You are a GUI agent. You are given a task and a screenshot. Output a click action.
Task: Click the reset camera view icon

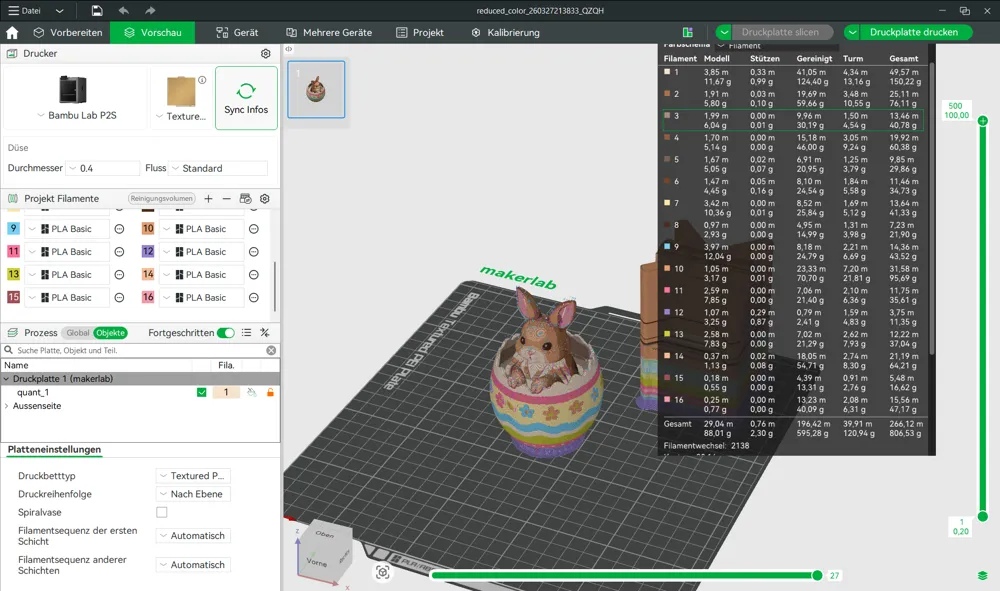click(x=383, y=573)
